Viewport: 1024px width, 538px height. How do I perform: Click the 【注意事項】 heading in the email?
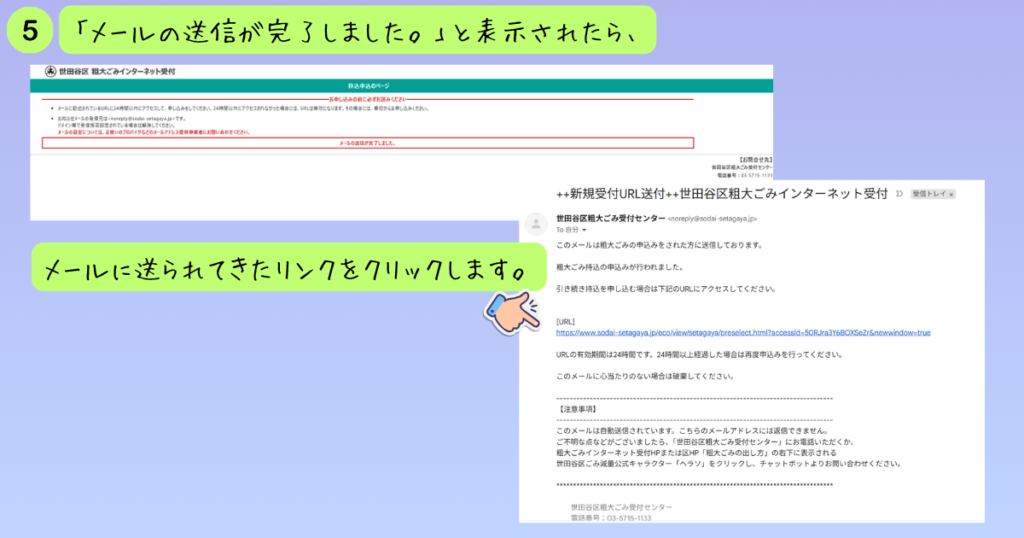(577, 409)
